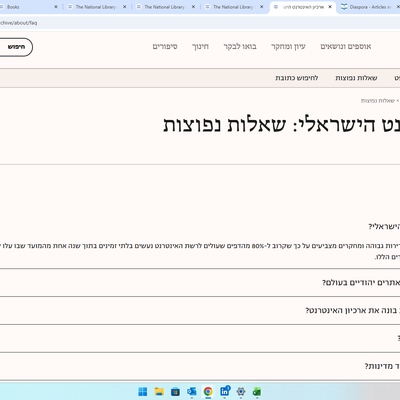
Task: Open the green Excel taskbar icon
Action: click(257, 392)
